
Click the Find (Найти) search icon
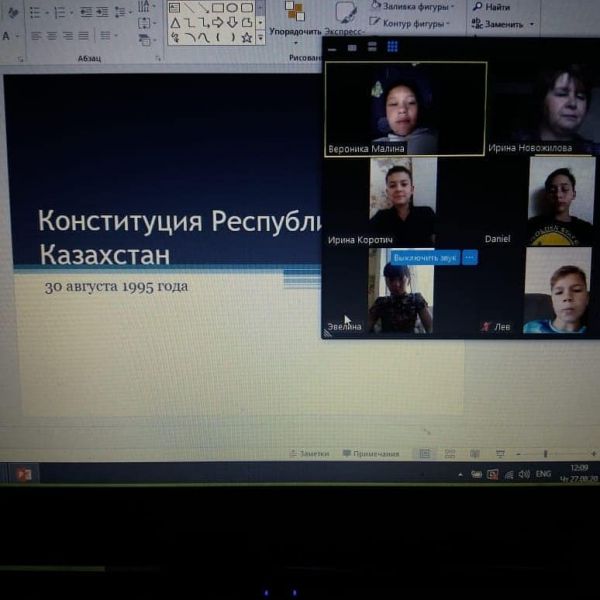point(477,7)
